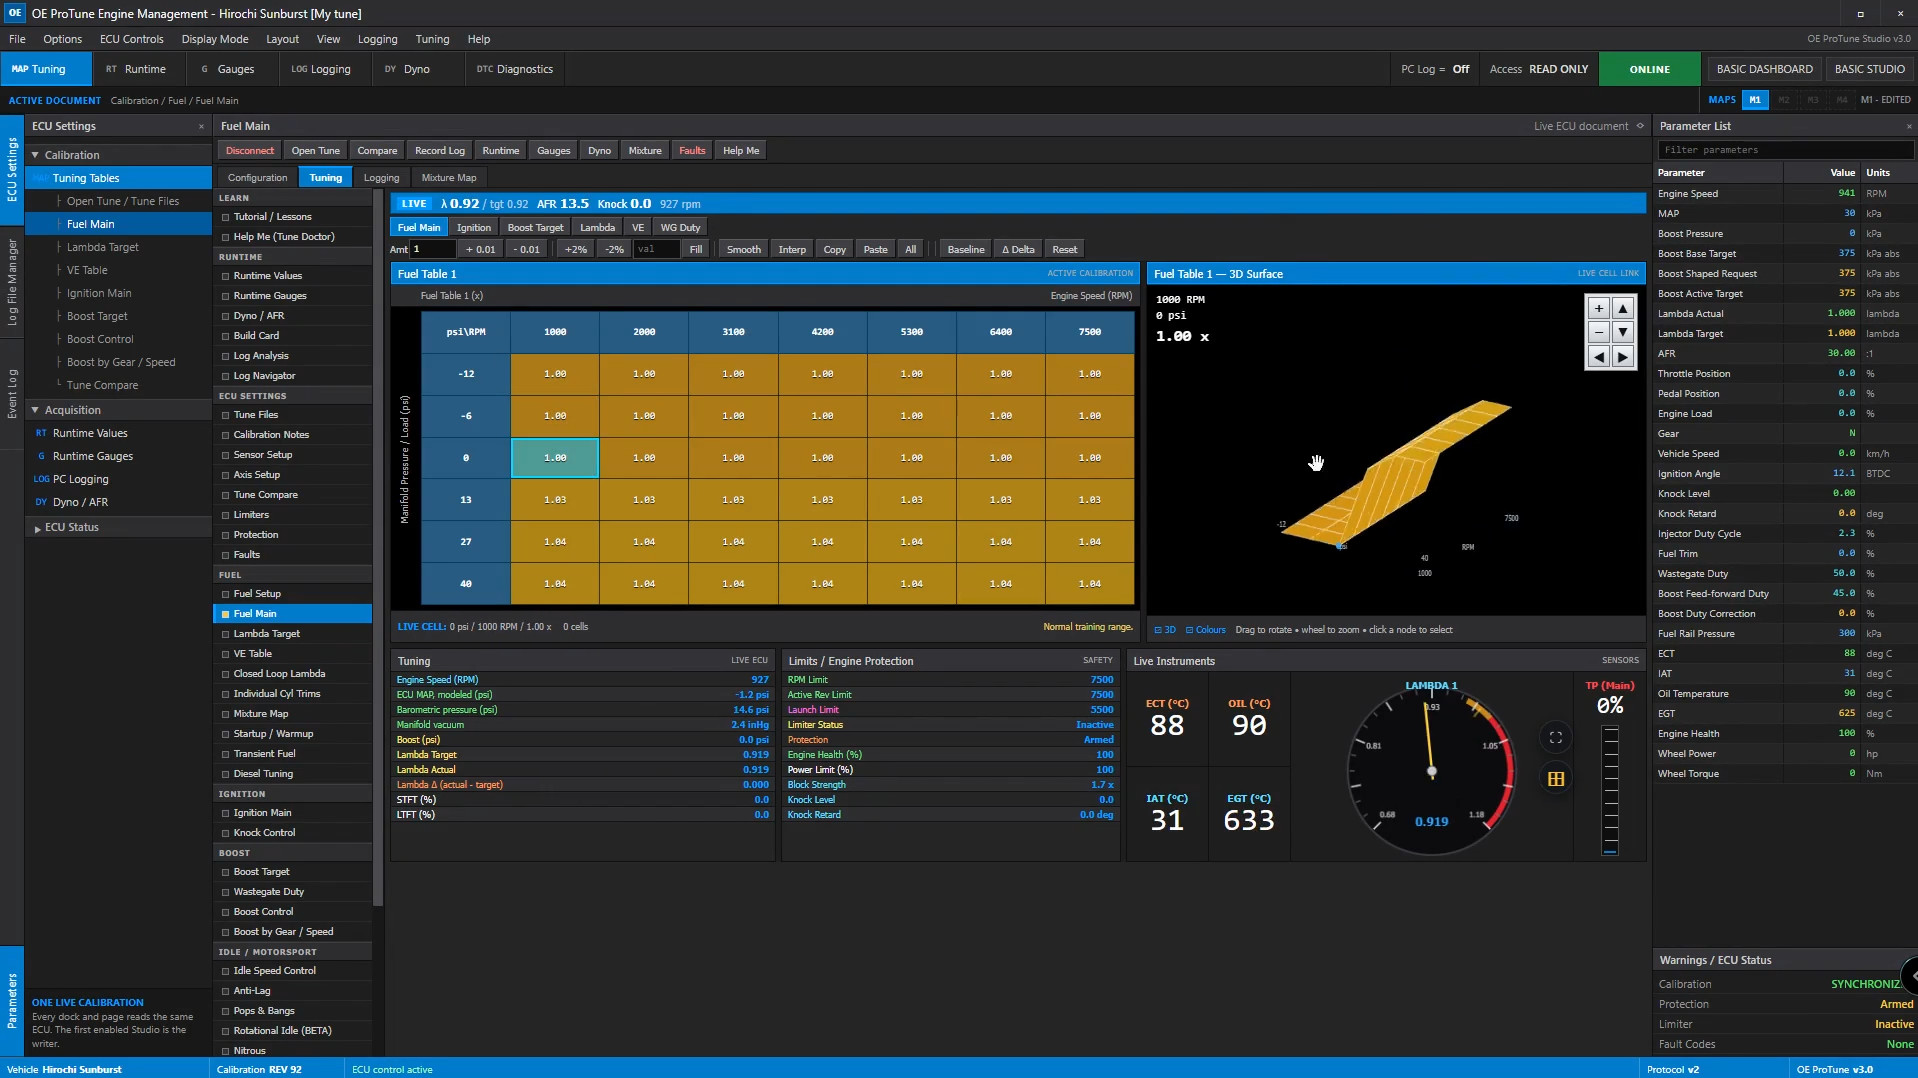The image size is (1918, 1078).
Task: Expand the ECU Status tree node
Action: click(x=37, y=528)
